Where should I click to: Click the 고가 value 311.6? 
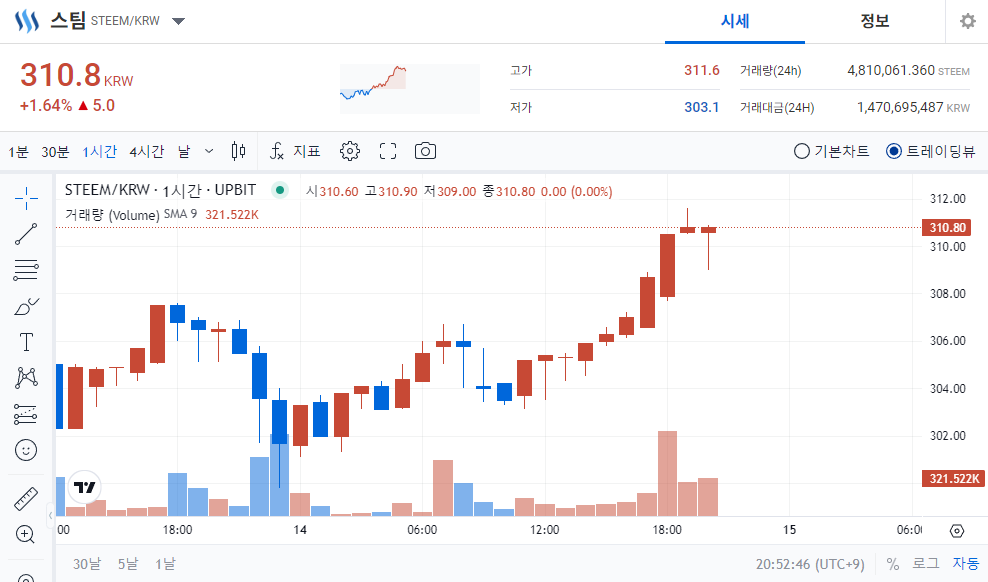[x=701, y=70]
